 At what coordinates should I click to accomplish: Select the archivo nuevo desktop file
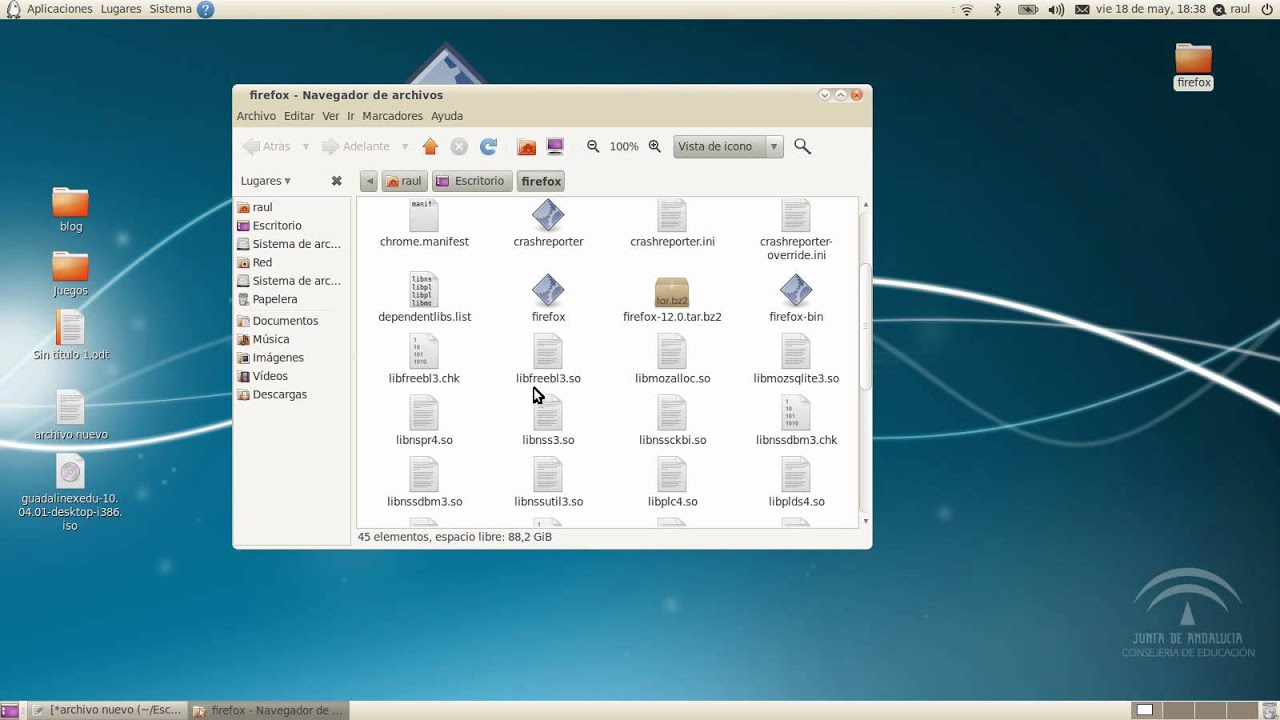[x=70, y=408]
